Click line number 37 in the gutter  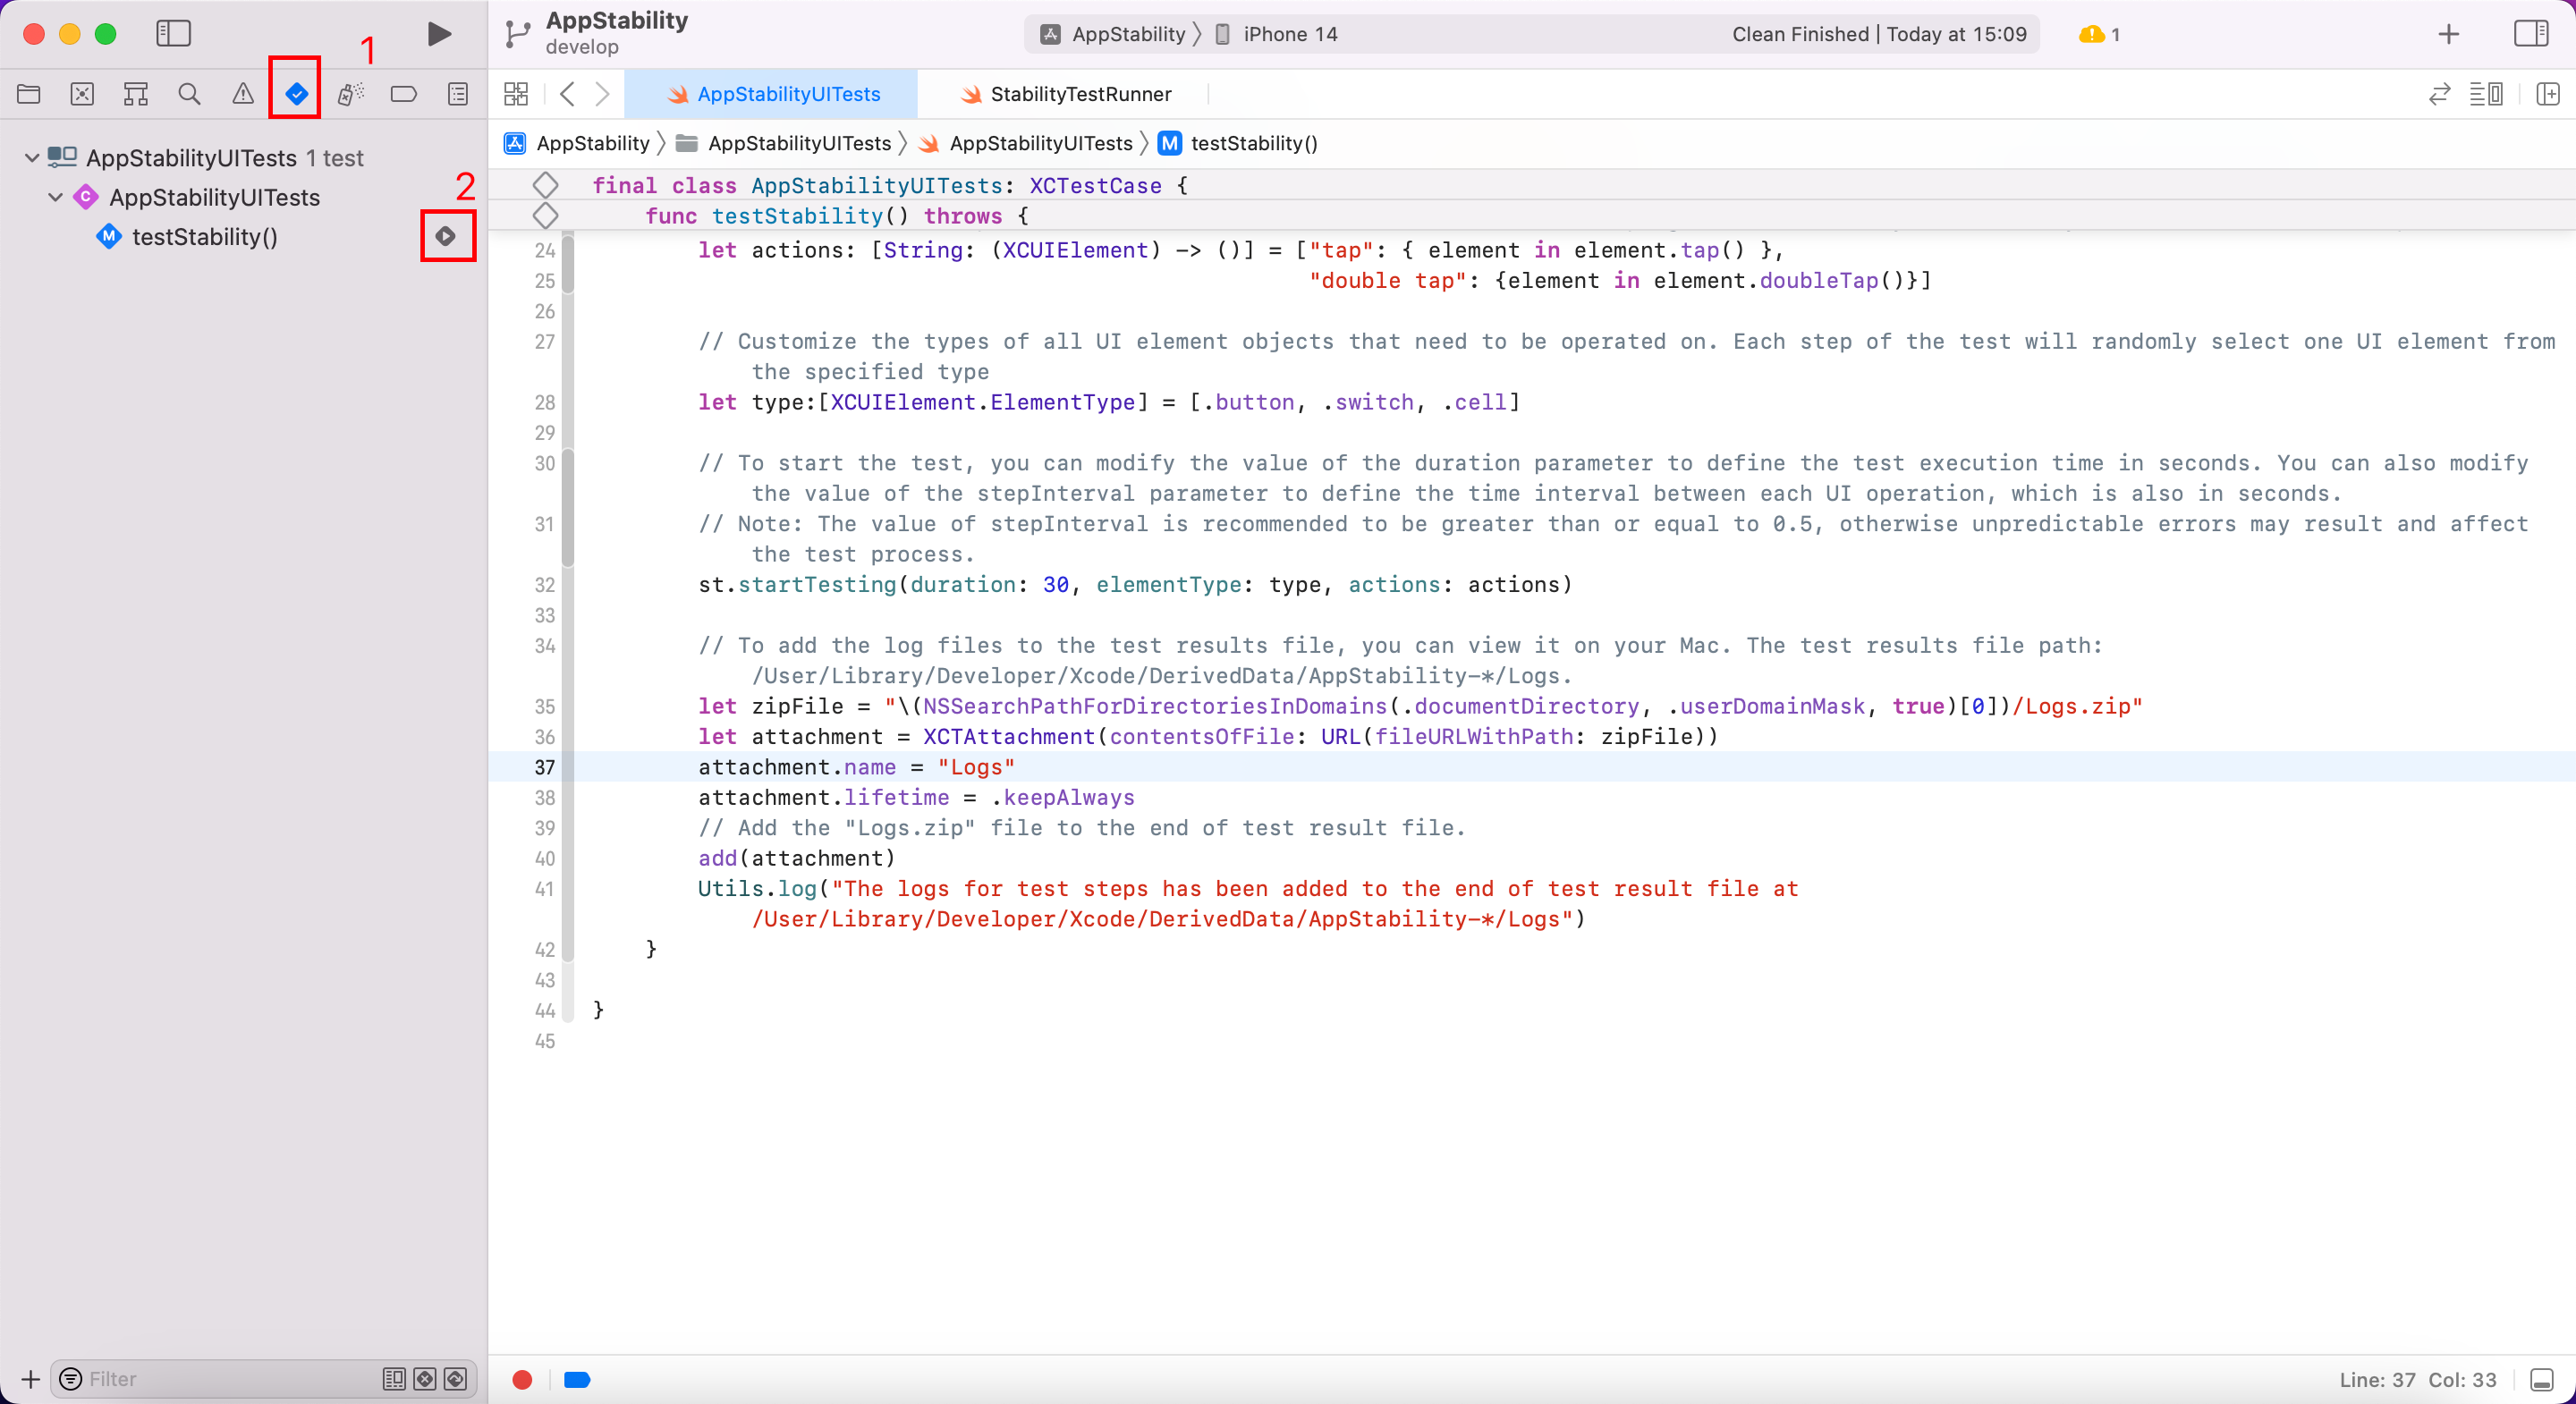[544, 767]
